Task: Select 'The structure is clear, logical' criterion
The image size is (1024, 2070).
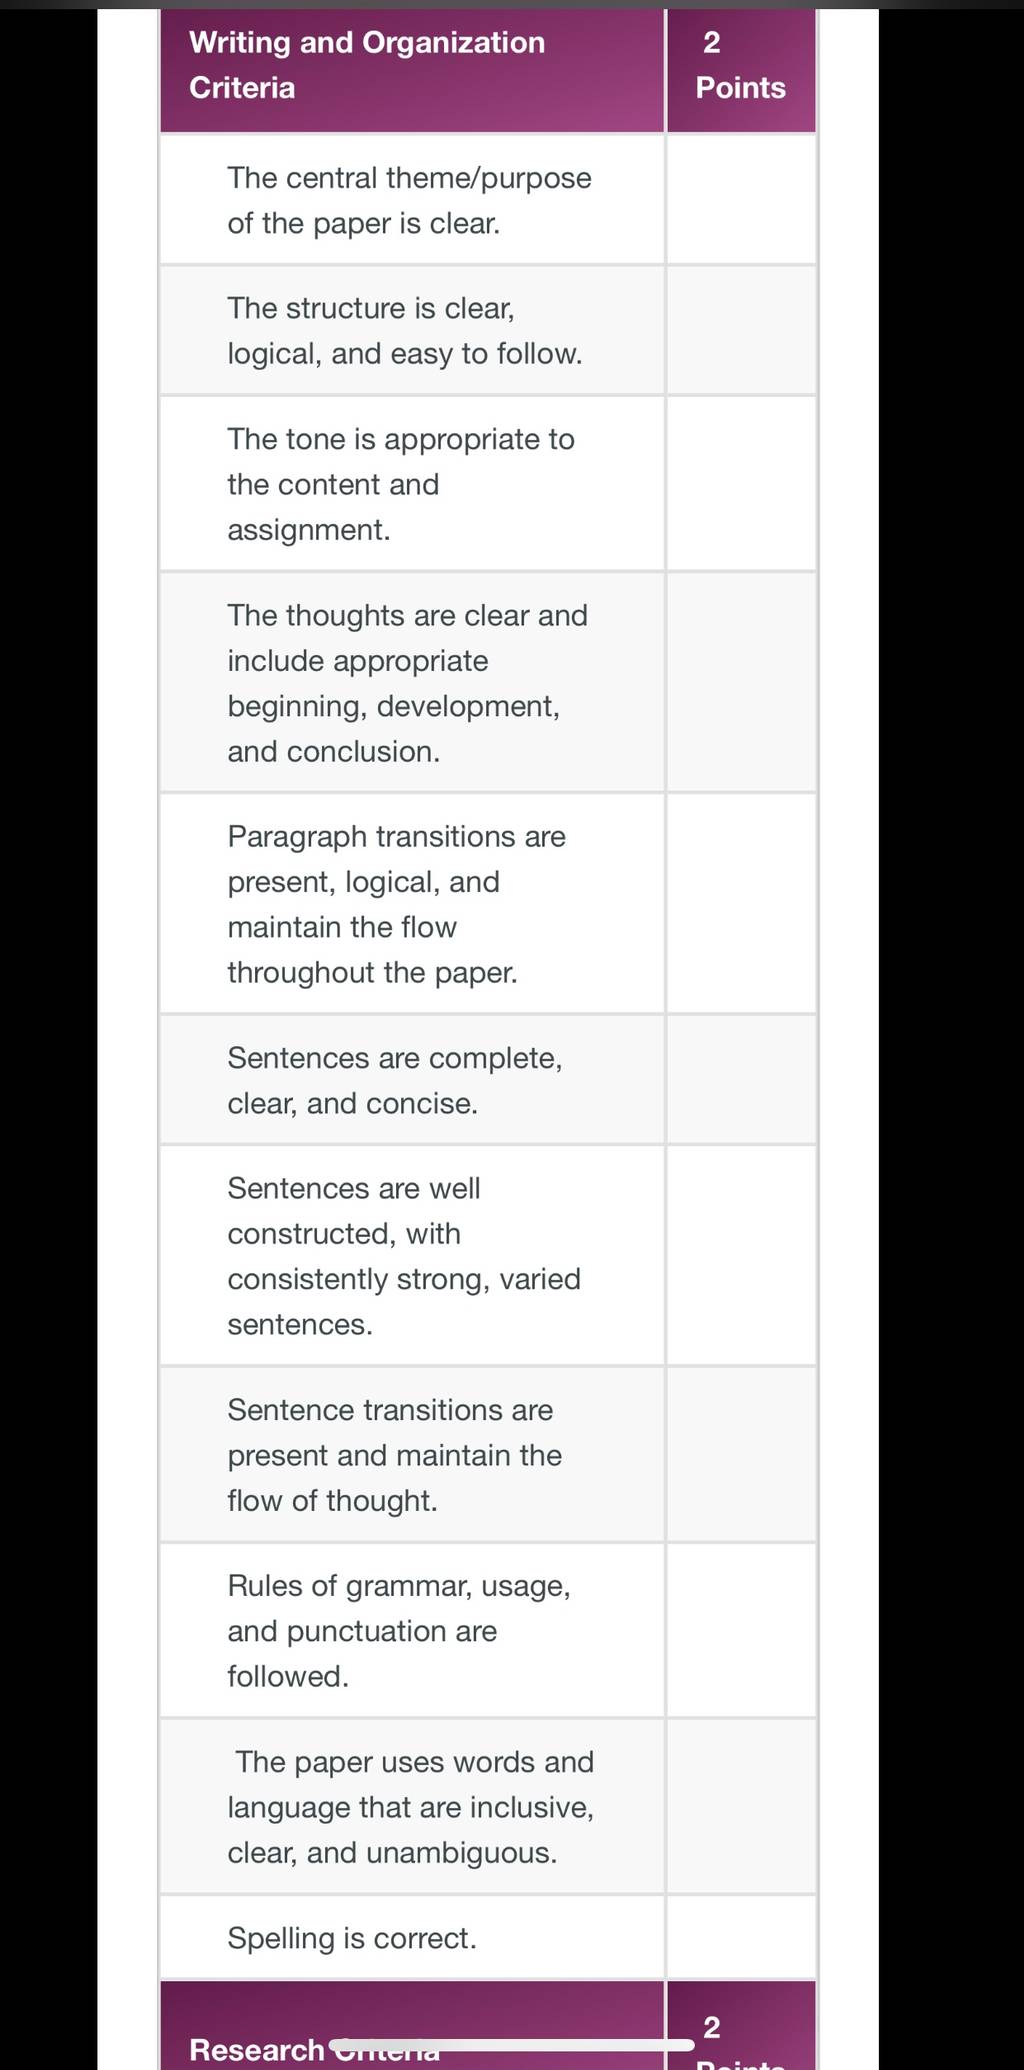Action: coord(412,331)
